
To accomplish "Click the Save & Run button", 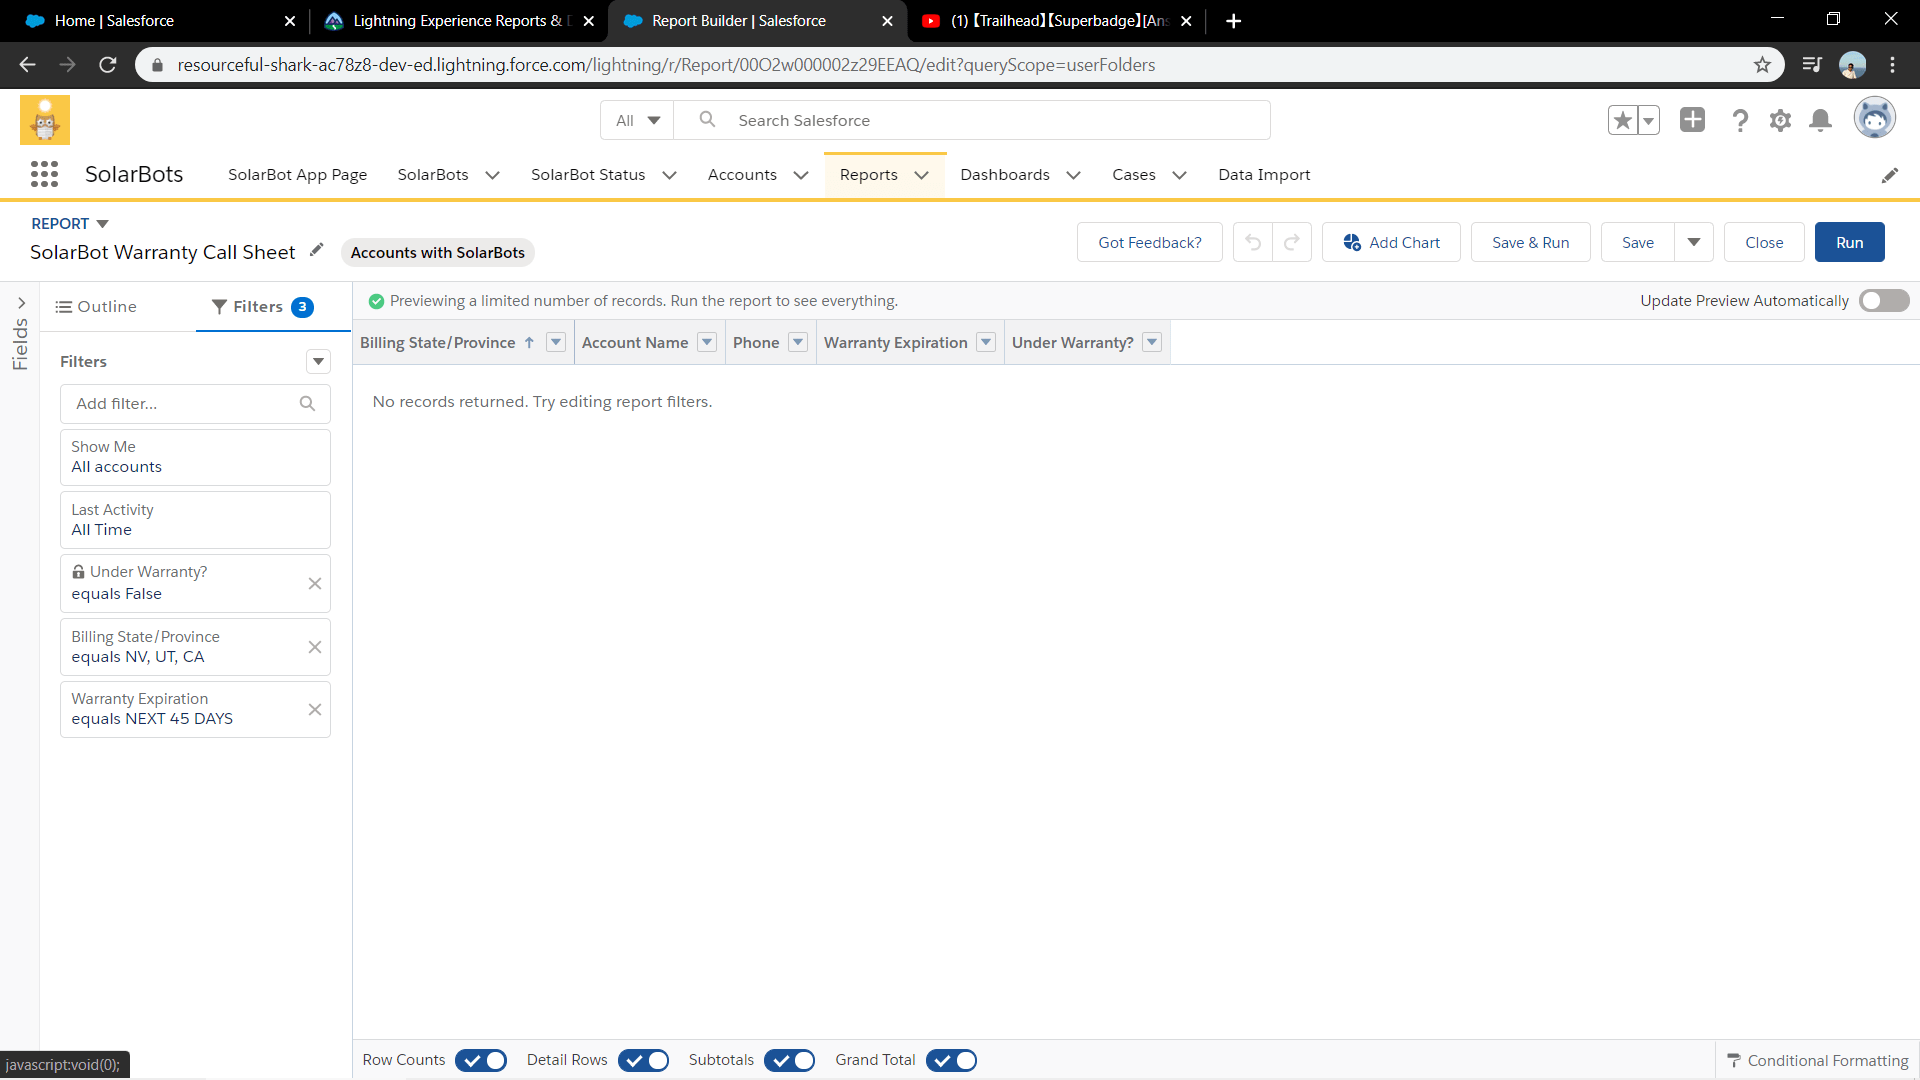I will click(1530, 242).
